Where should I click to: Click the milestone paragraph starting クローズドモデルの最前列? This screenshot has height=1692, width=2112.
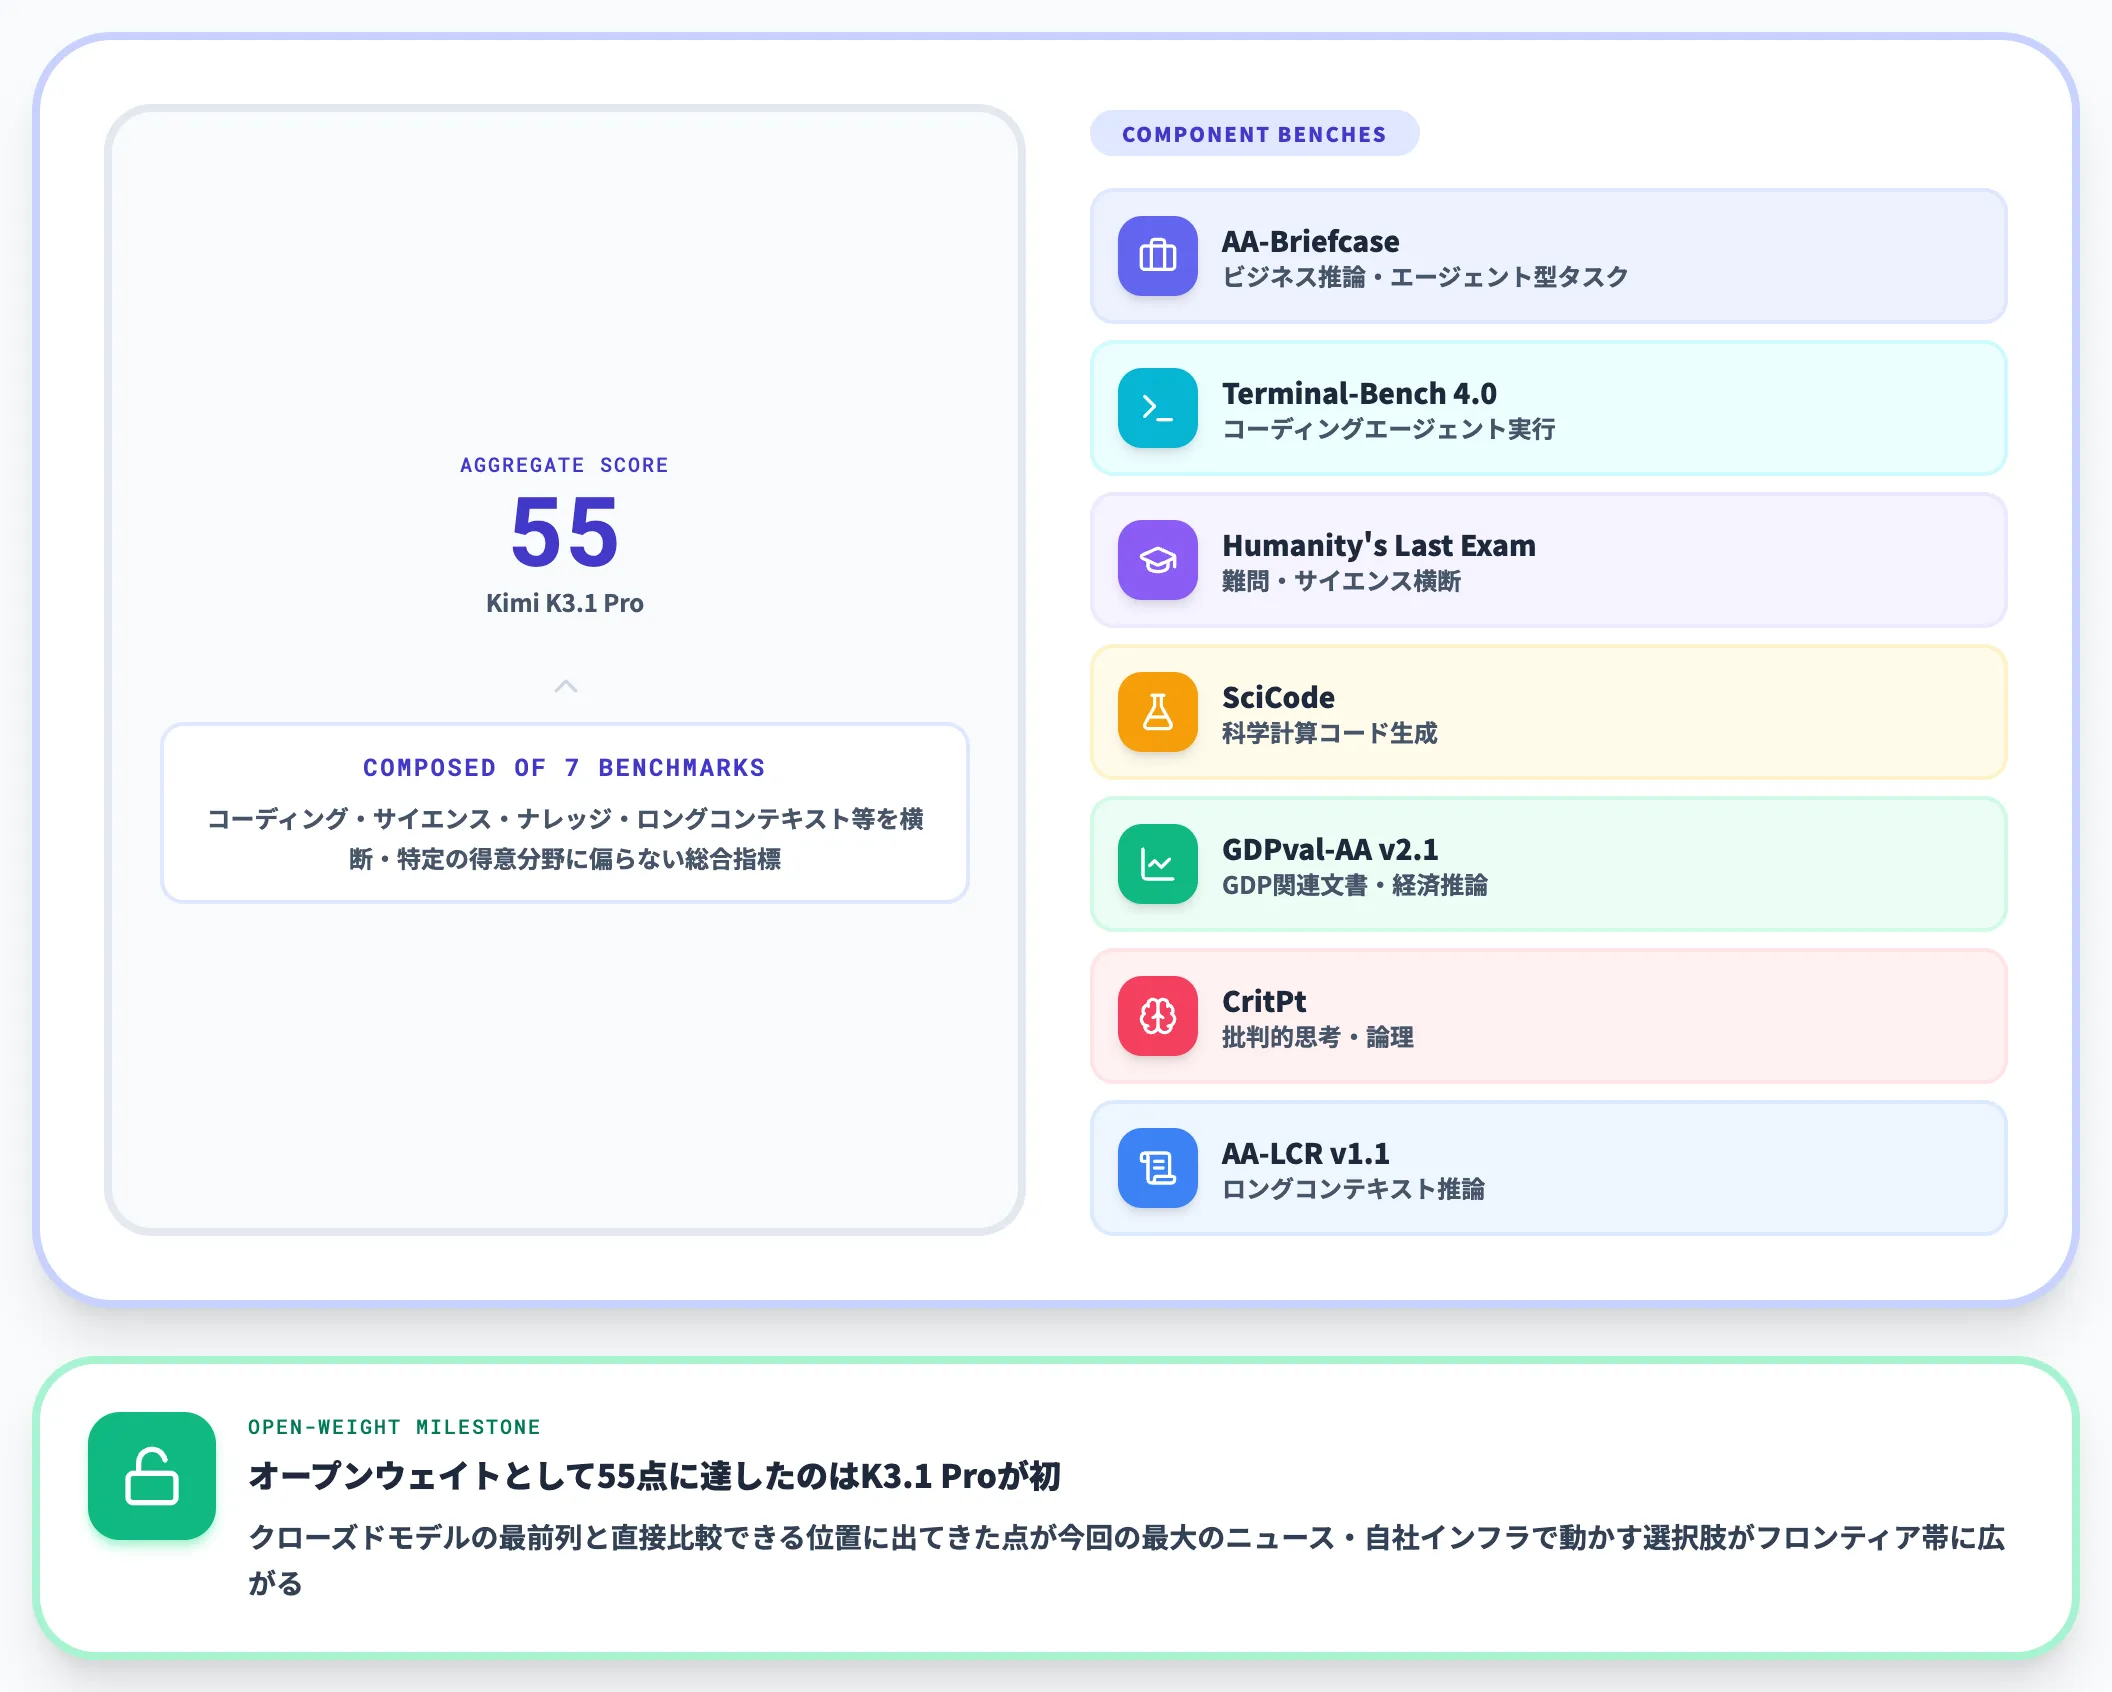(x=1126, y=1560)
